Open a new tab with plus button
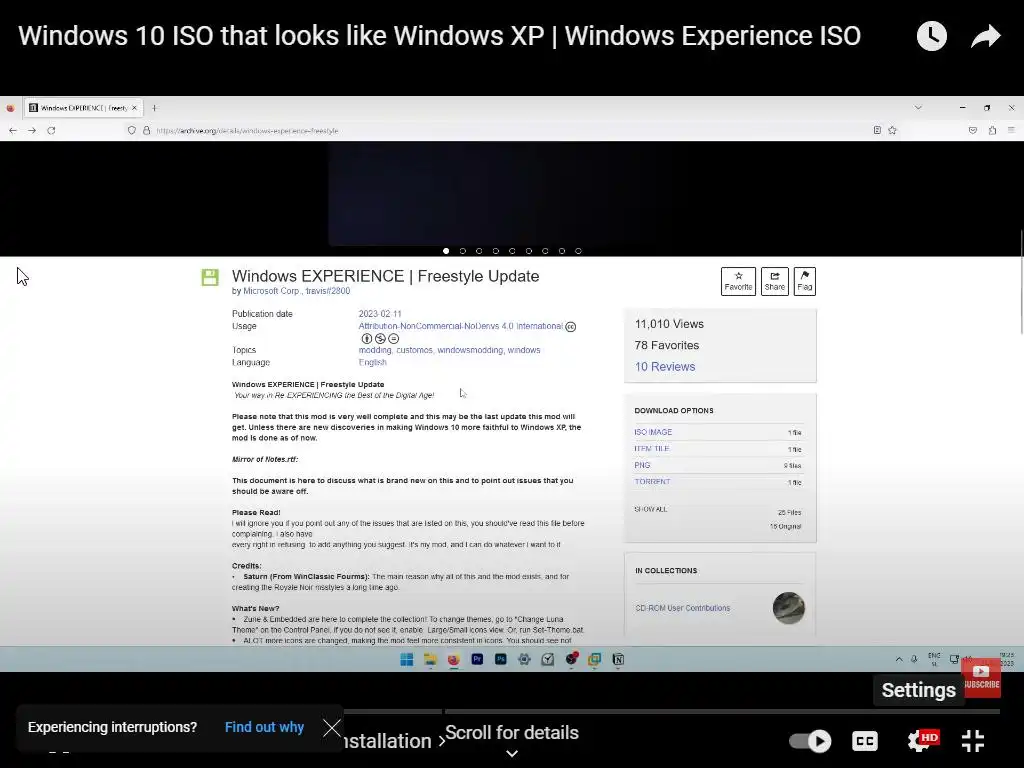 (x=155, y=108)
